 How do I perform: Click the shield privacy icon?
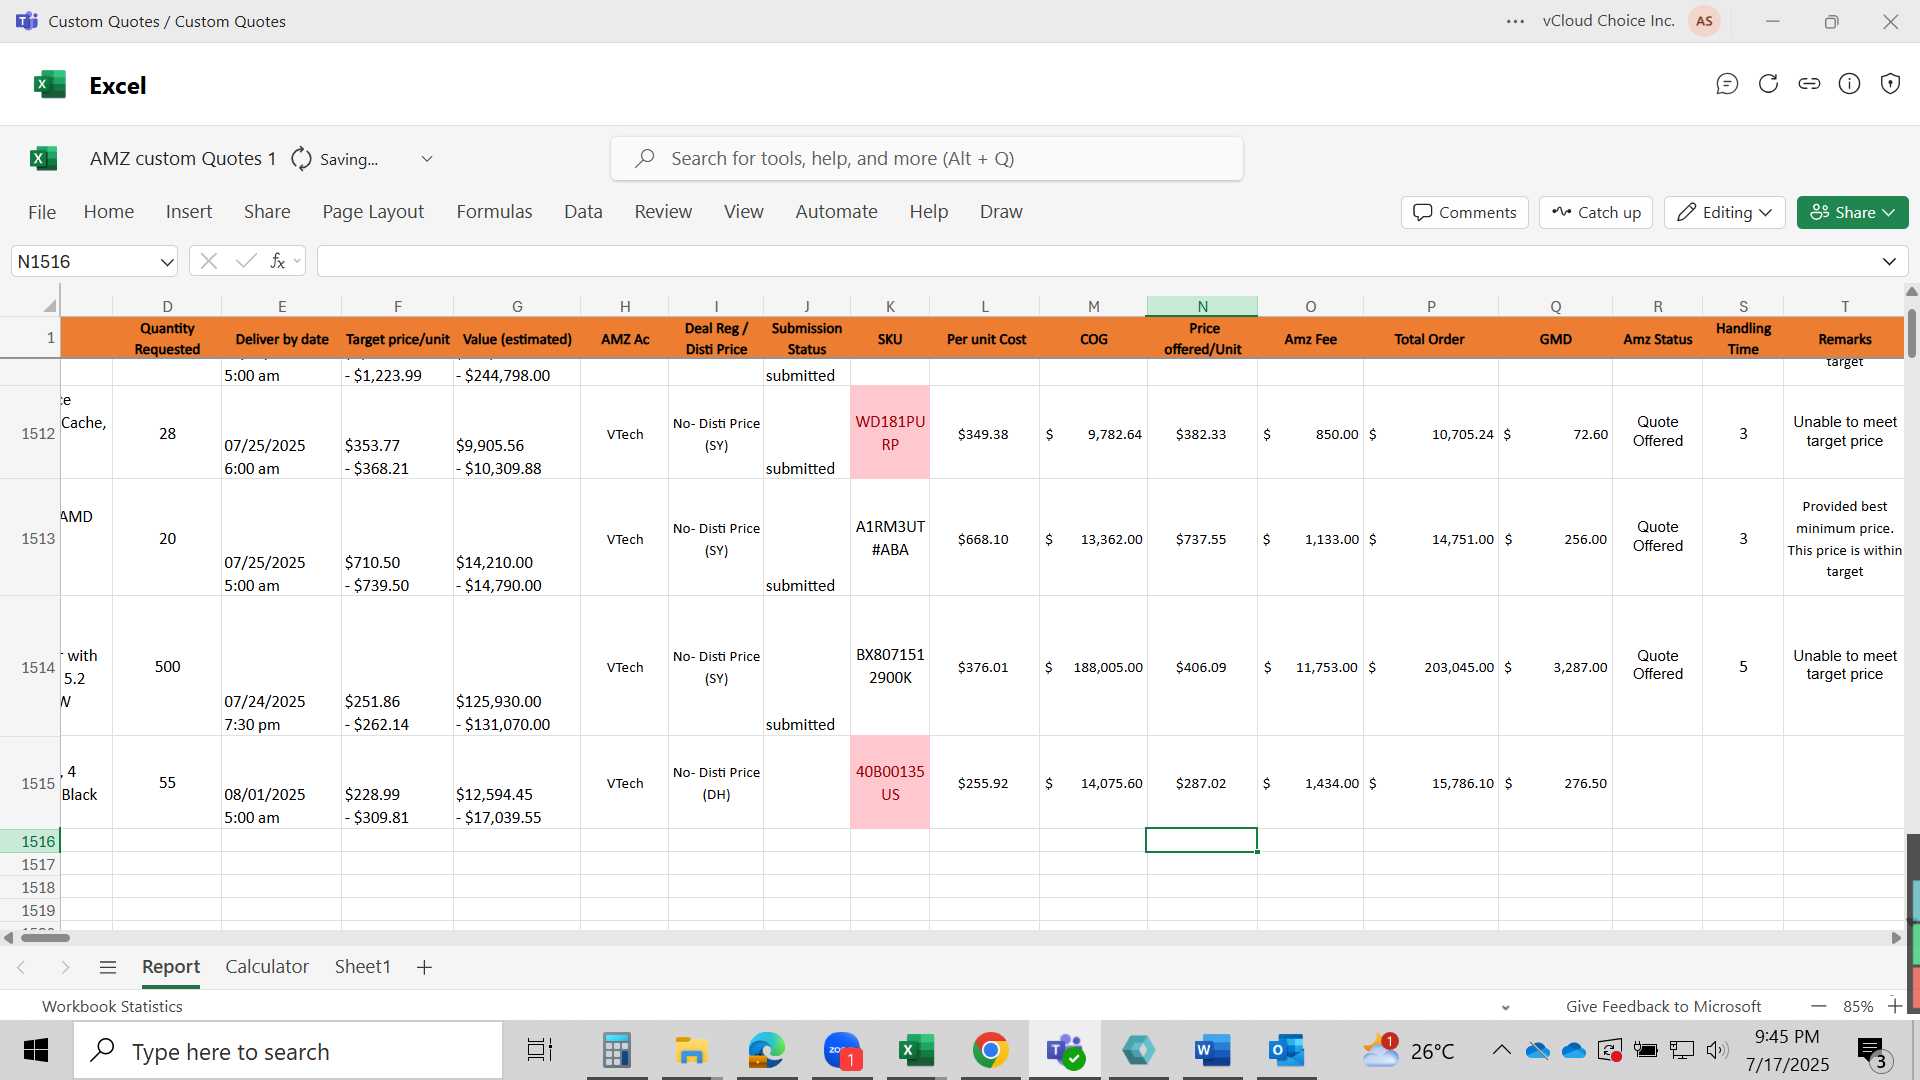[1890, 84]
